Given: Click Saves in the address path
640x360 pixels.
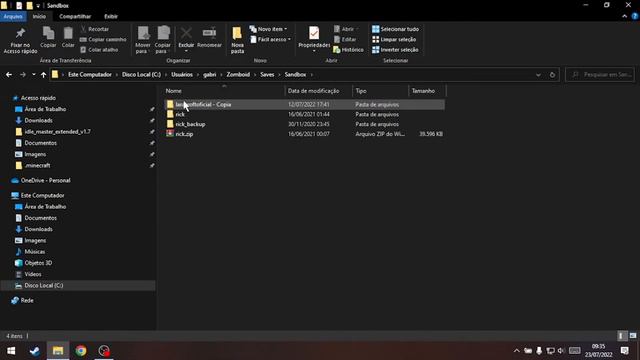Looking at the screenshot, I should [267, 75].
